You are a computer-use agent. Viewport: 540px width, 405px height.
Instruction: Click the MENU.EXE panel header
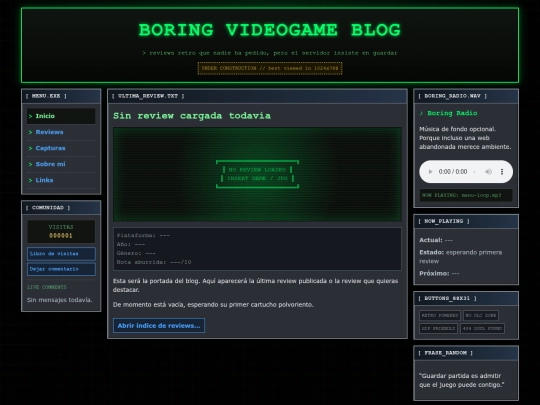click(x=61, y=96)
